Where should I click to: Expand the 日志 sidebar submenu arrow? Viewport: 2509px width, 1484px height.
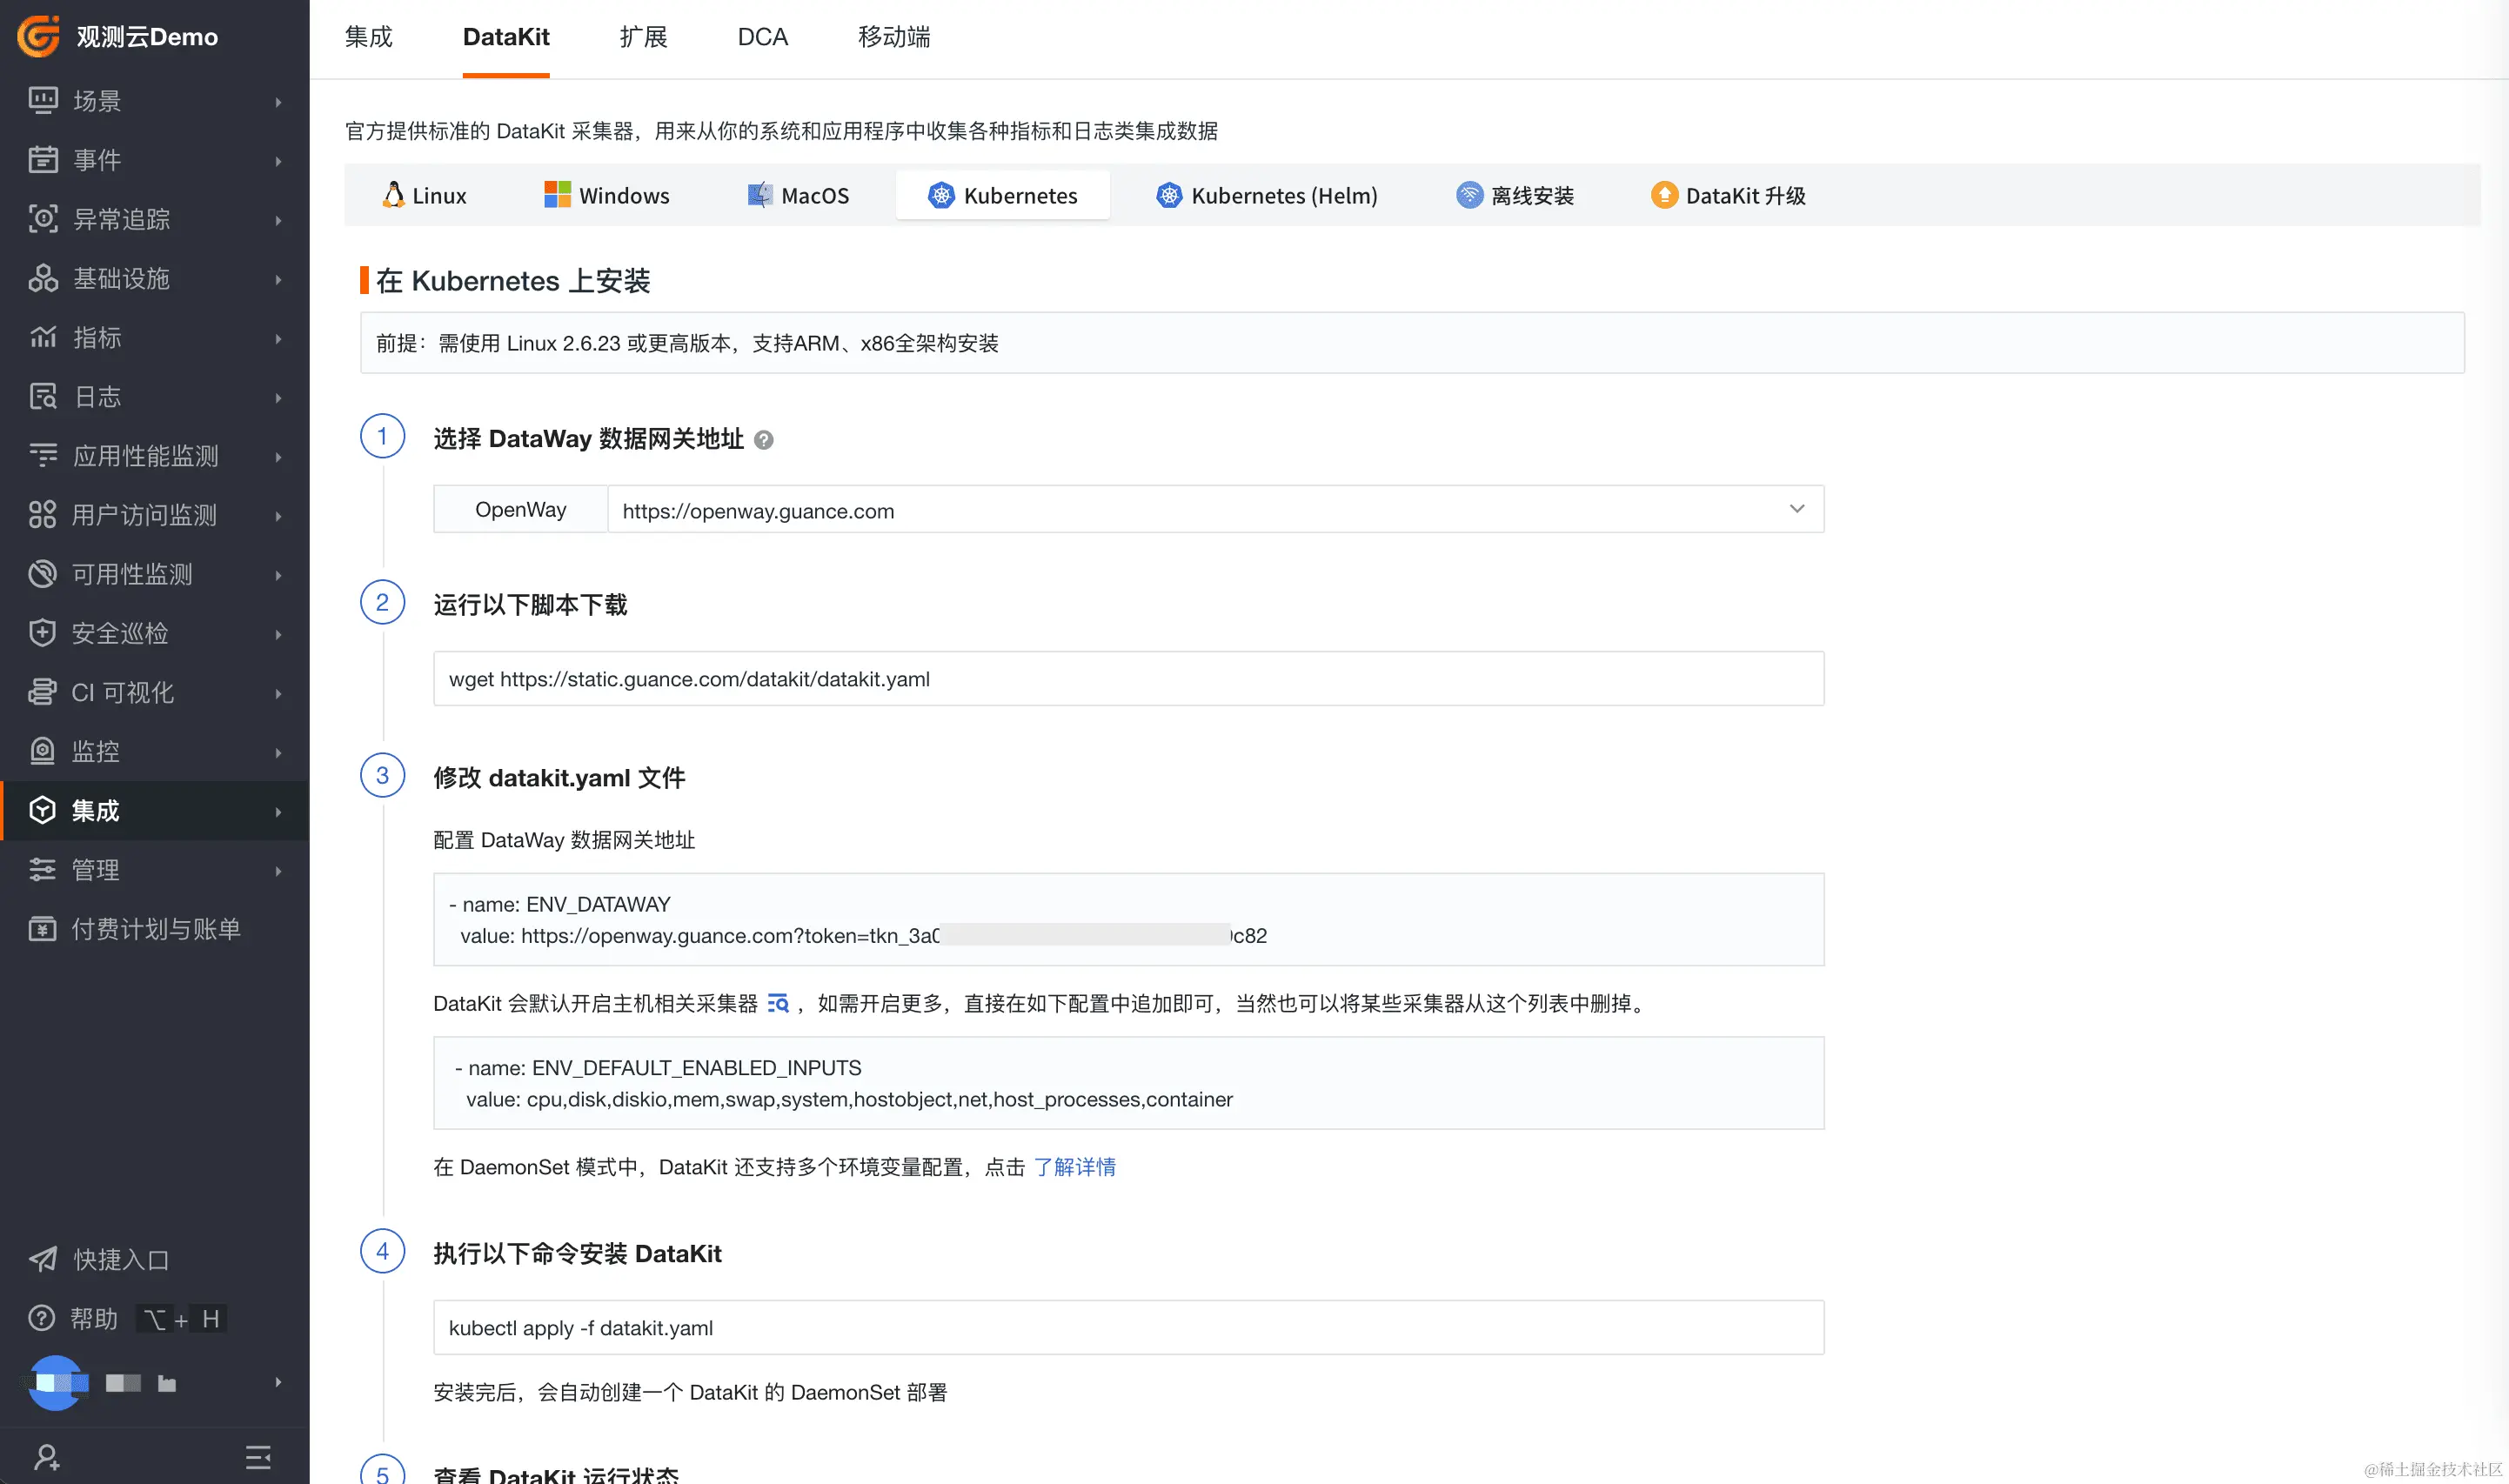tap(278, 398)
